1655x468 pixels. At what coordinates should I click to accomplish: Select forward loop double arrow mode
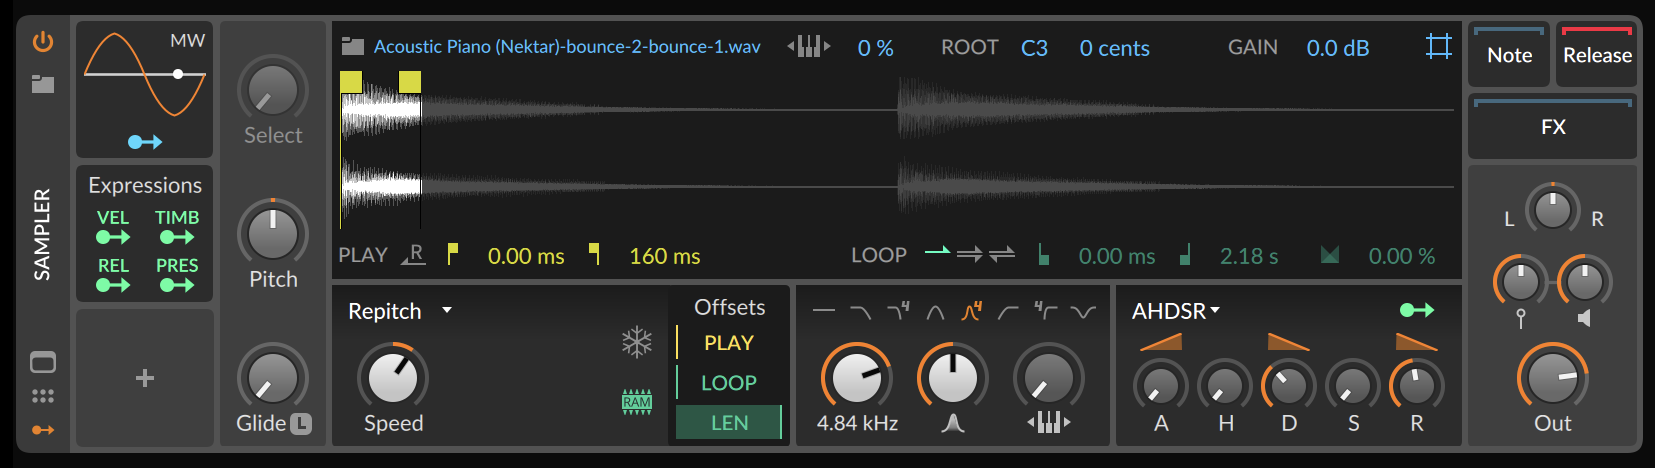(970, 255)
